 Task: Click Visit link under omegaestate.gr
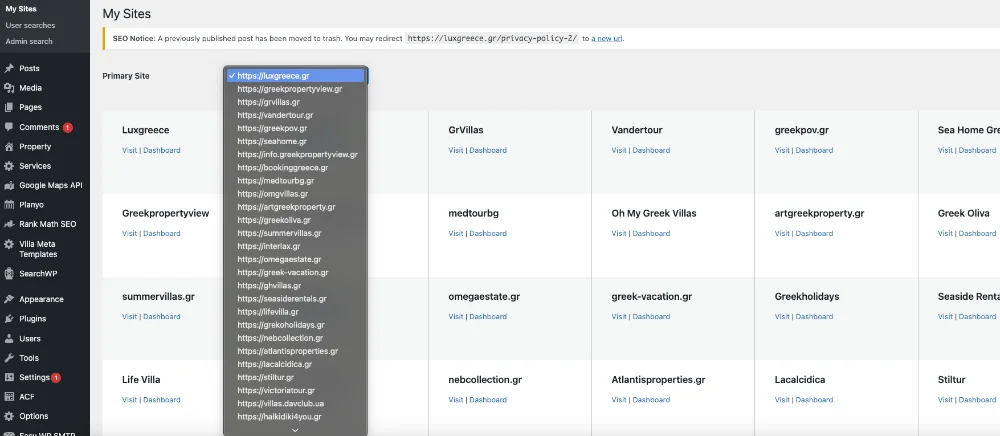(456, 316)
